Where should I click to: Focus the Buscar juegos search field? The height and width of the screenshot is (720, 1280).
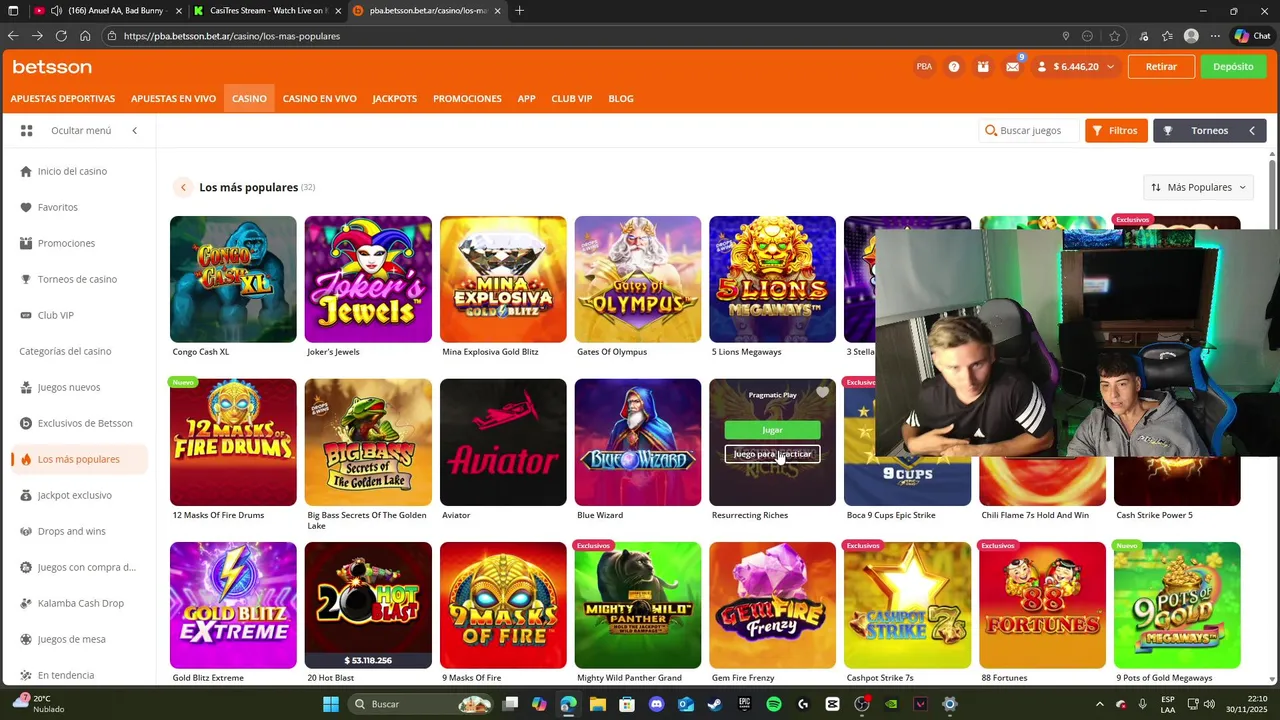[1030, 131]
